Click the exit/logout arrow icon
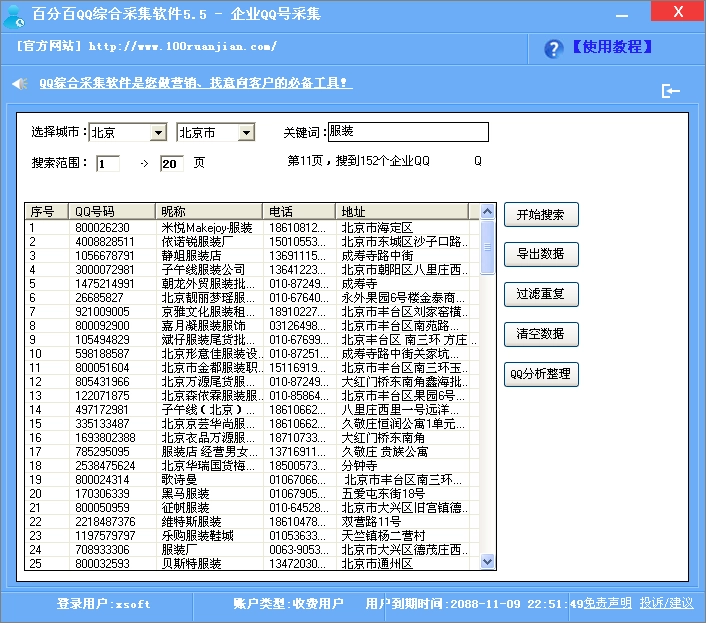 click(x=670, y=91)
